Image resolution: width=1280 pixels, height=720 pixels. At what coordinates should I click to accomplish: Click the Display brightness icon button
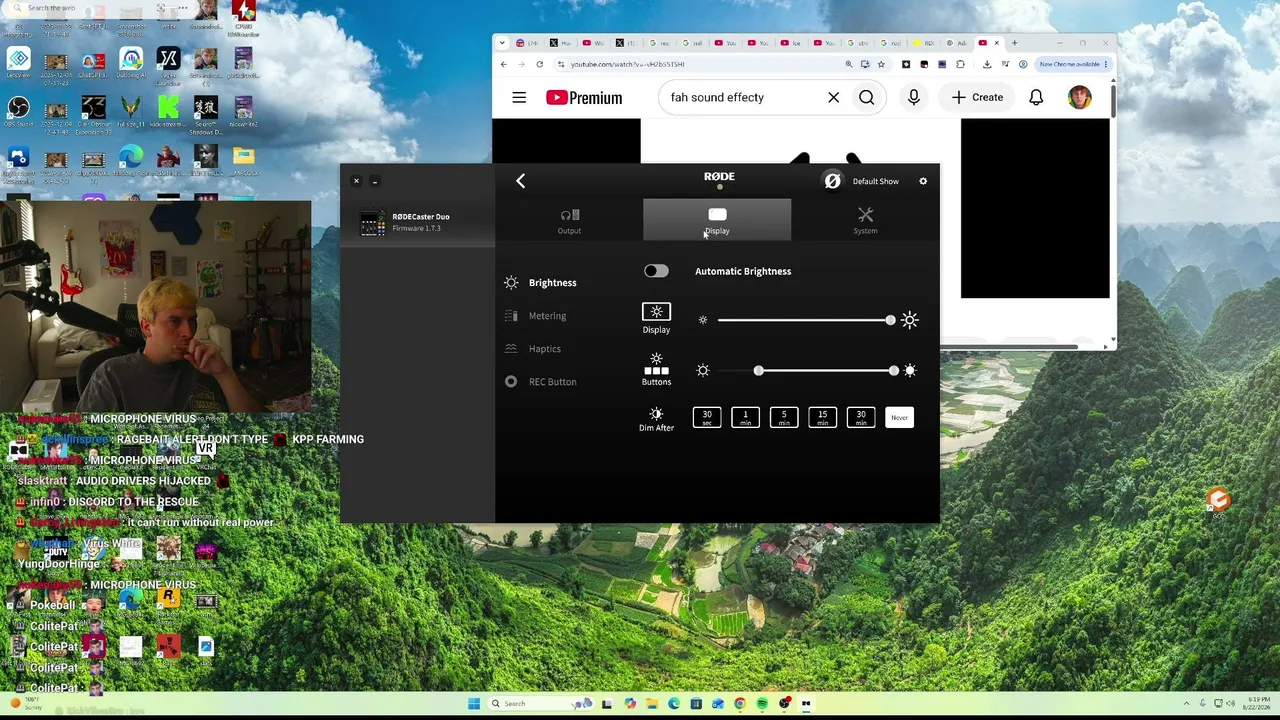656,312
